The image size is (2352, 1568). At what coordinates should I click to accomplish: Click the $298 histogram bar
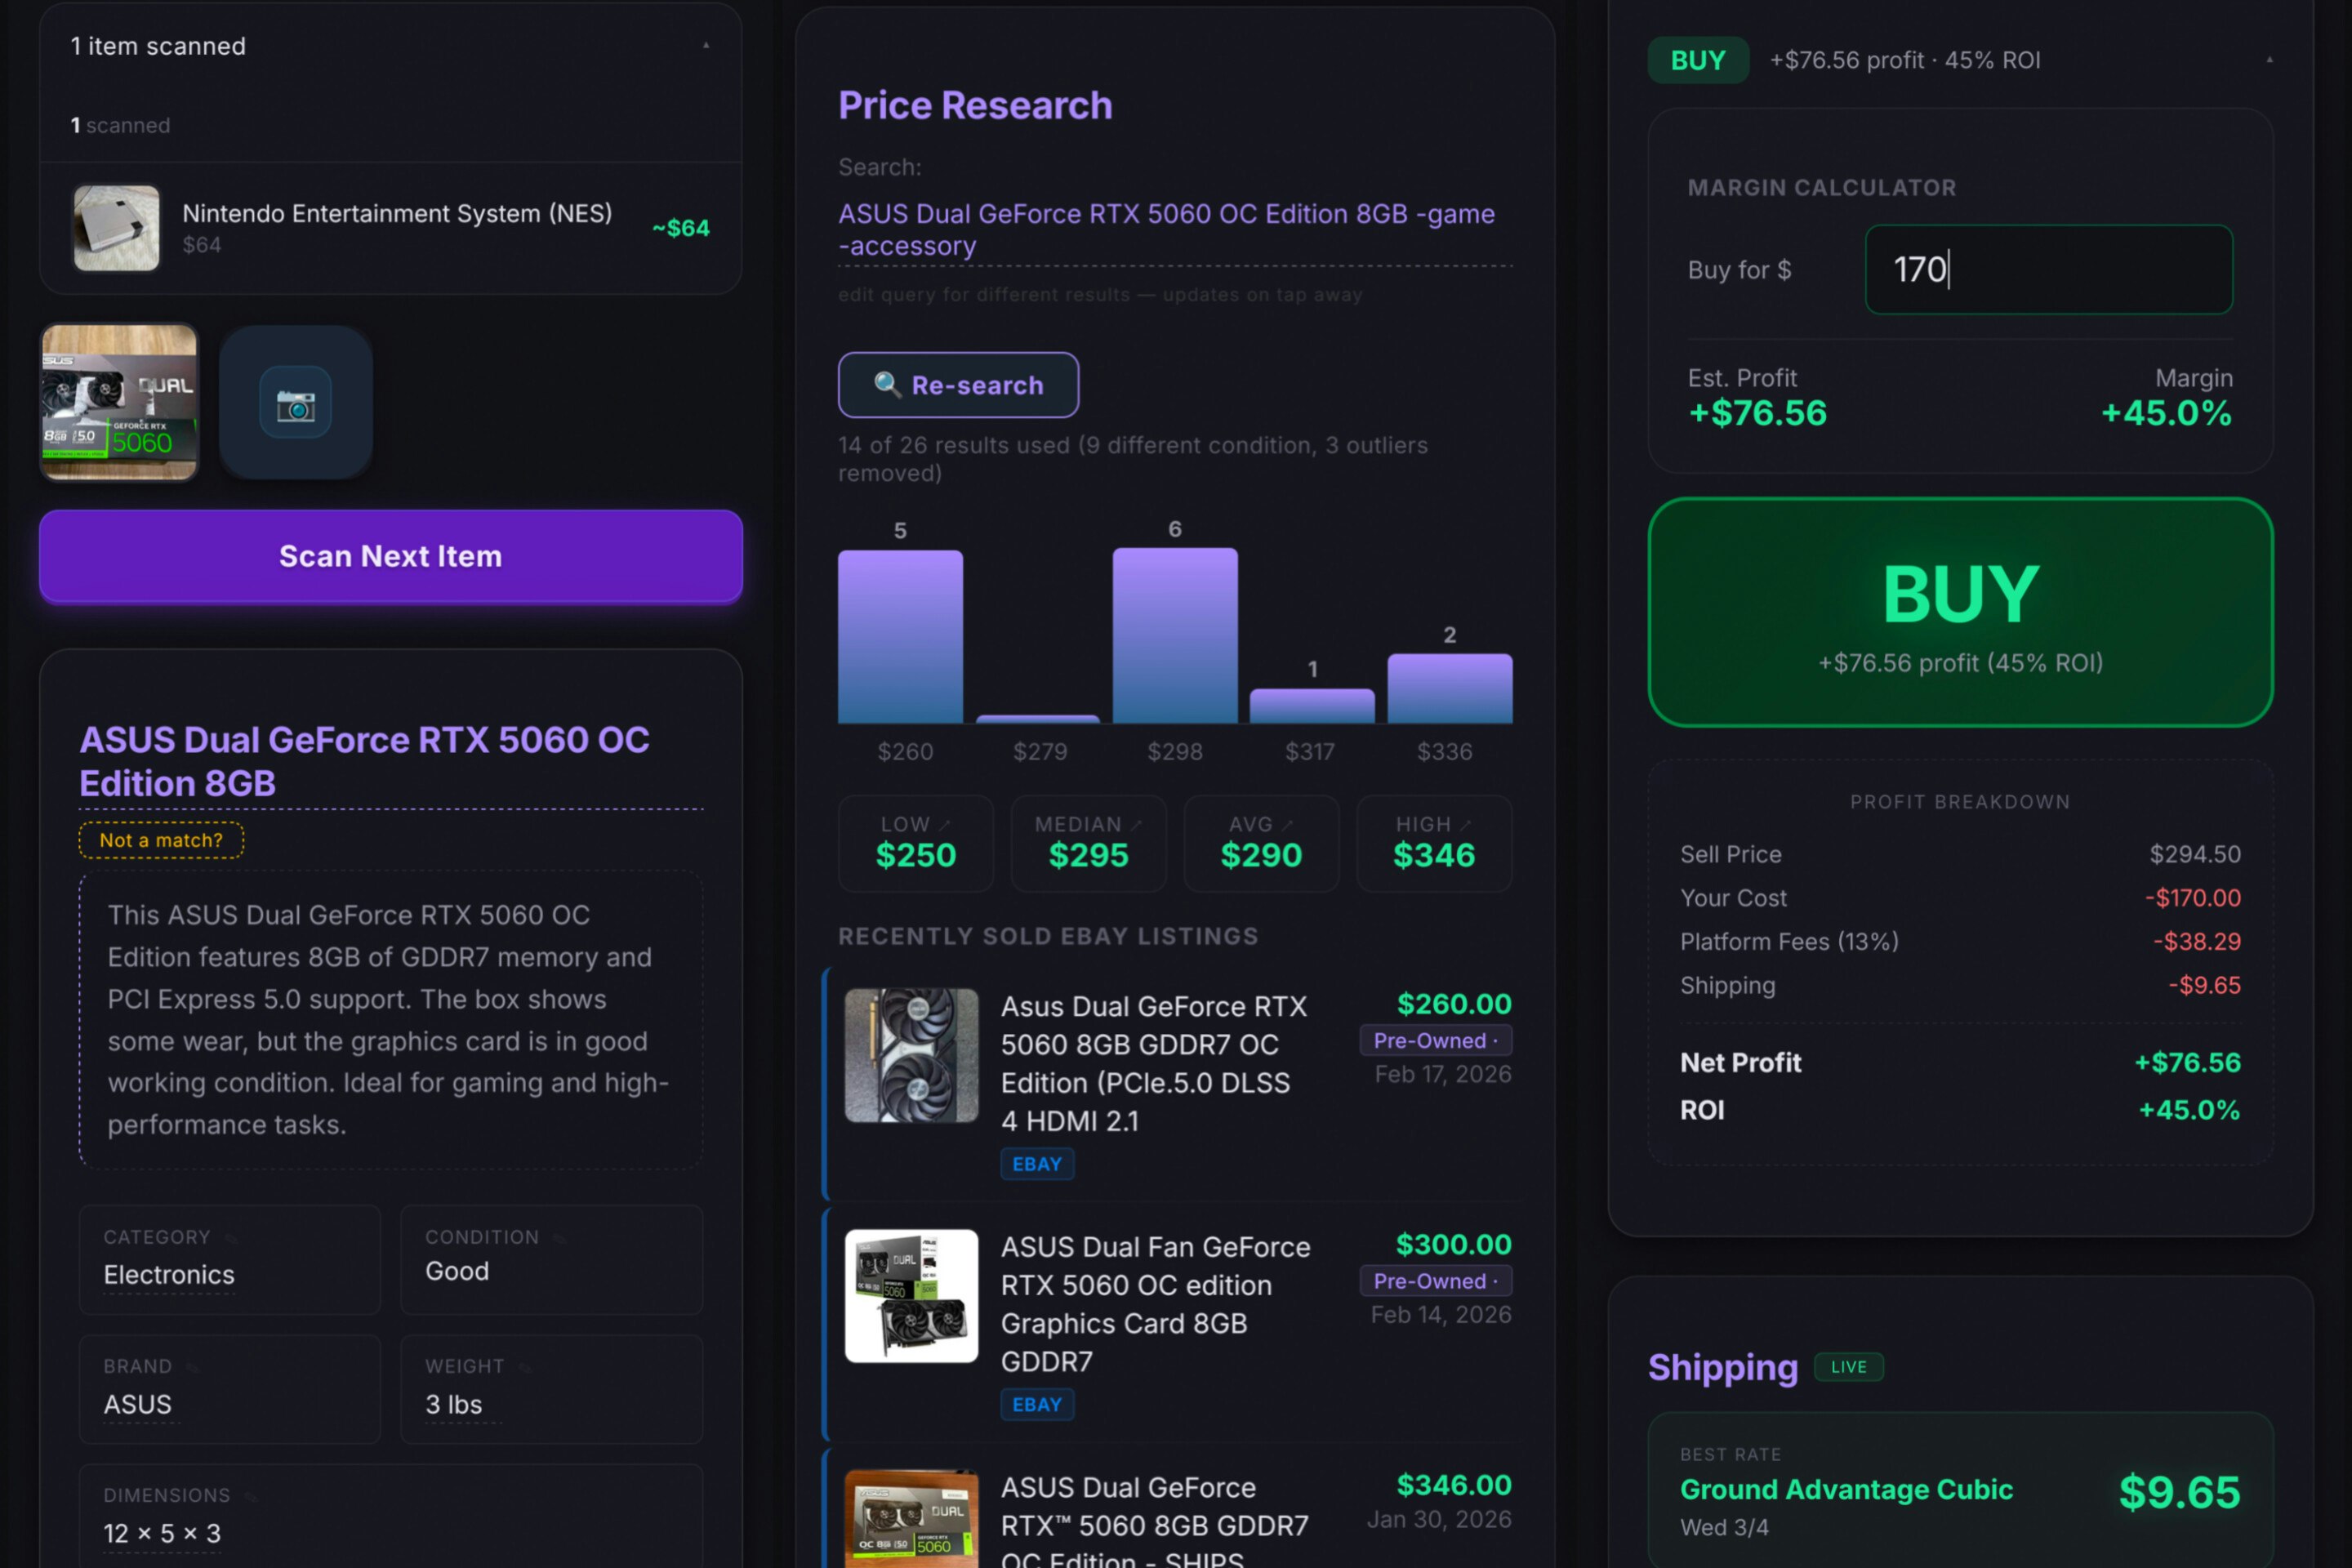[x=1174, y=635]
